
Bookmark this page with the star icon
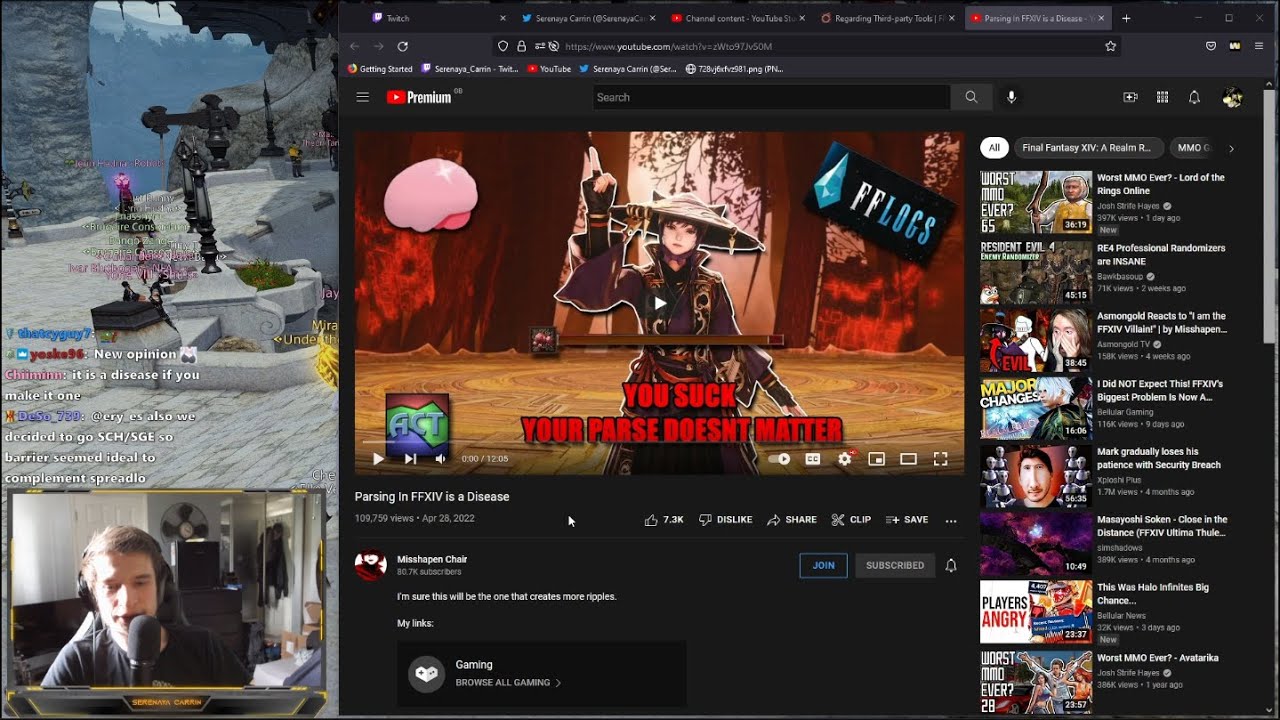coord(1110,46)
